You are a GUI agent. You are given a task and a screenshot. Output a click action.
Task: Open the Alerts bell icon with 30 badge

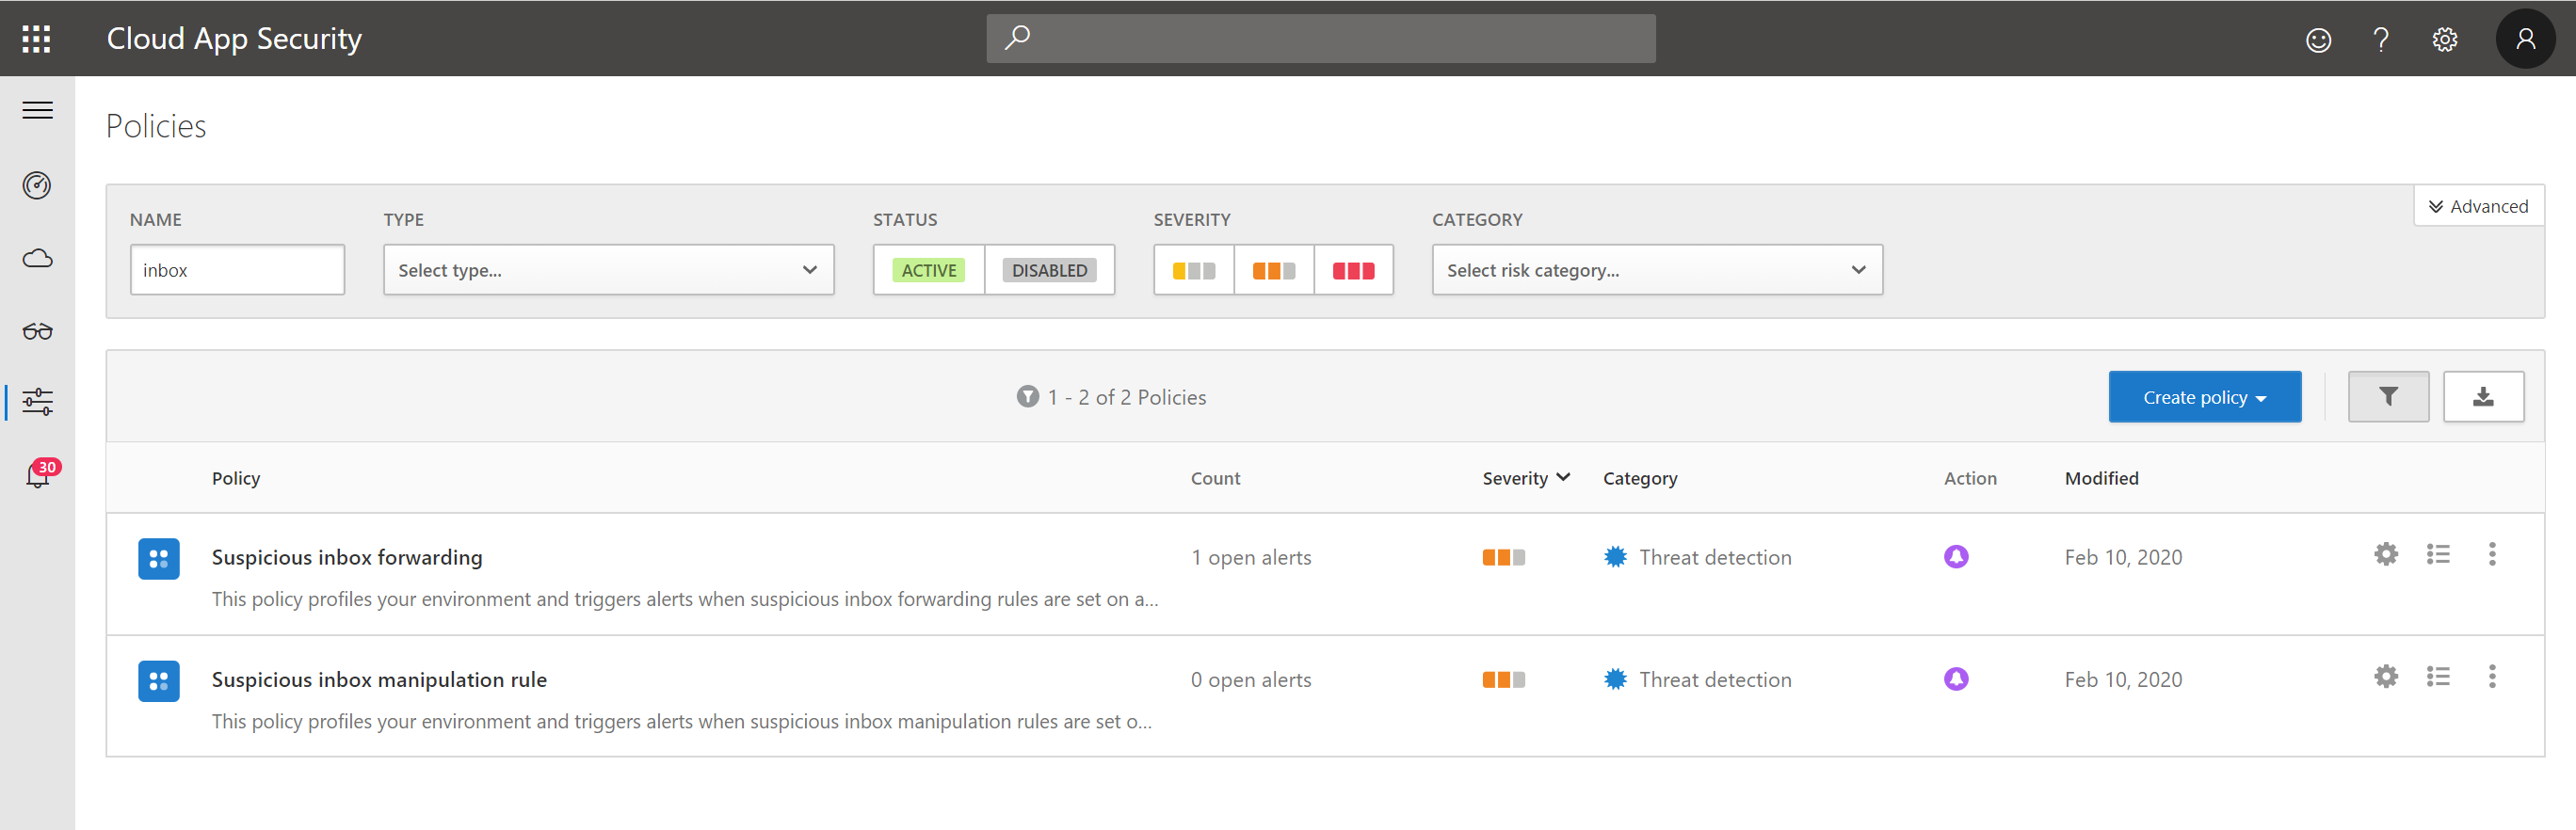(x=40, y=473)
